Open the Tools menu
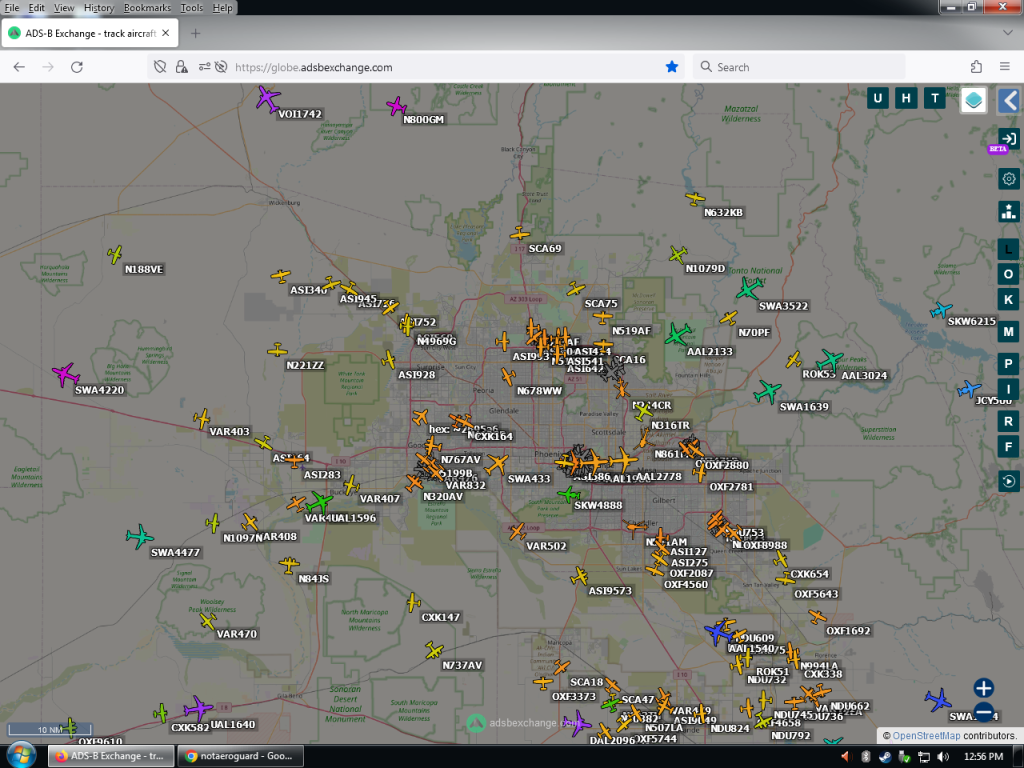This screenshot has width=1024, height=768. [x=191, y=8]
